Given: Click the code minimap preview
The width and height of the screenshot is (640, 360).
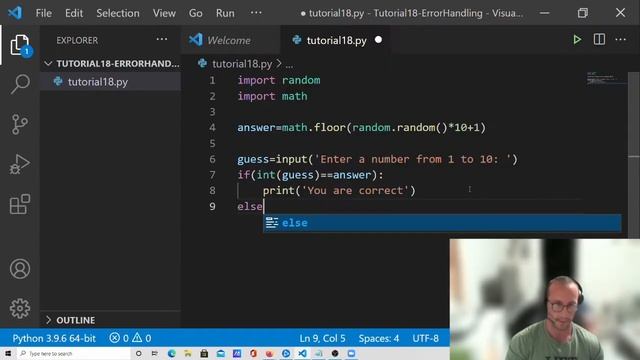Looking at the screenshot, I should click(606, 78).
